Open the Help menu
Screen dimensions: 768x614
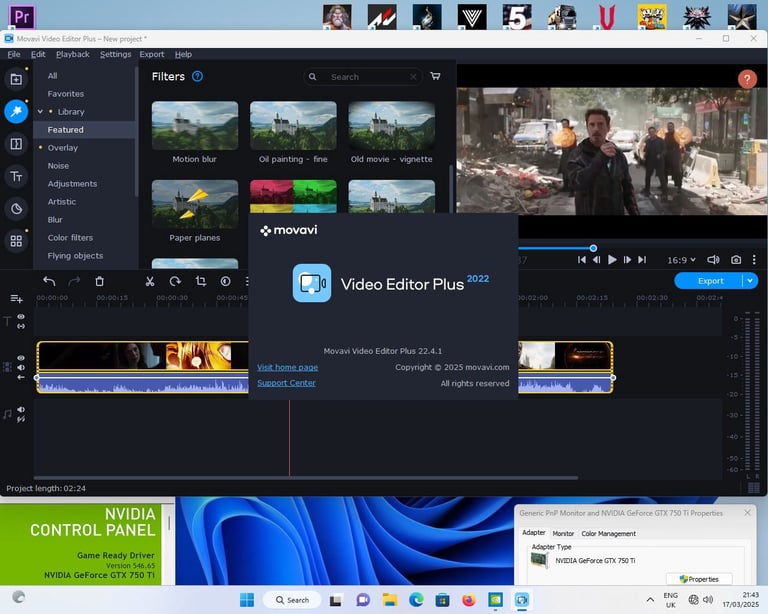pyautogui.click(x=183, y=54)
